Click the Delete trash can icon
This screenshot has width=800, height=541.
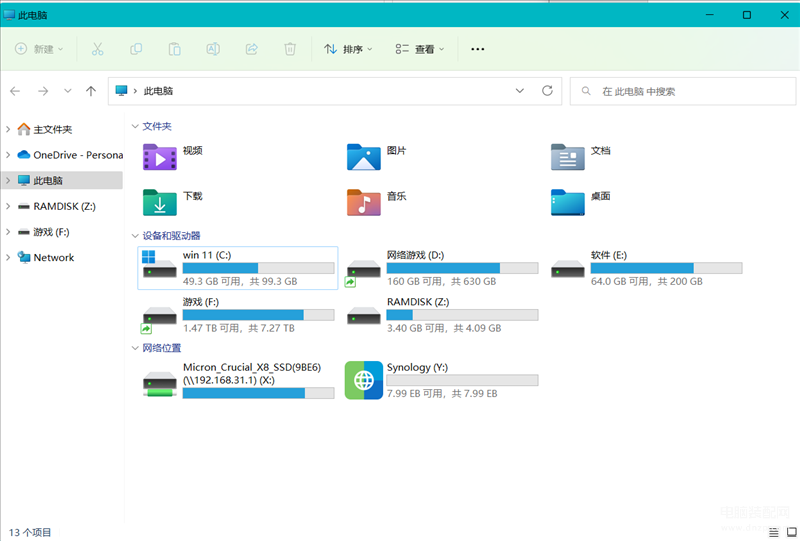point(290,49)
